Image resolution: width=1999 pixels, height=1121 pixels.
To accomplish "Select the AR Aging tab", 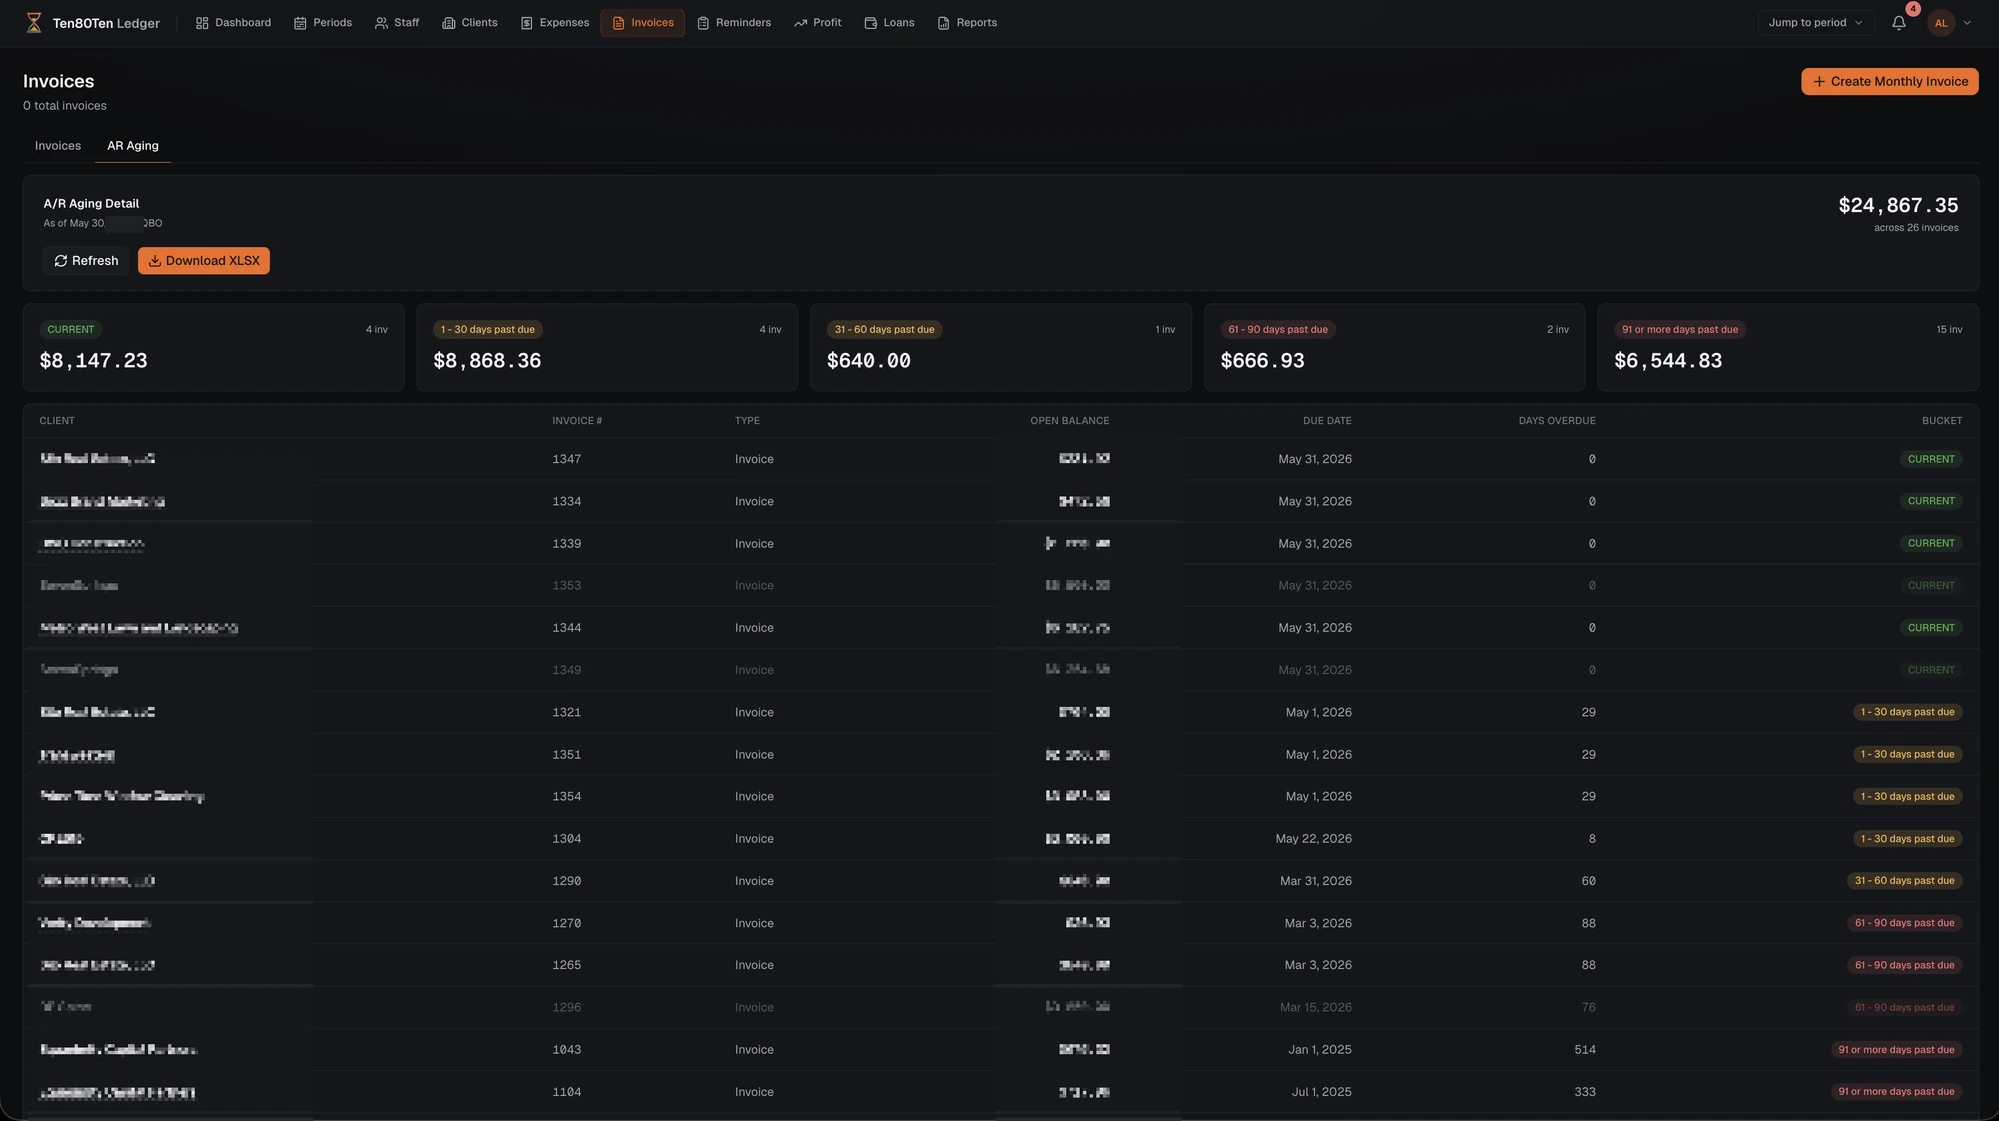I will coord(133,146).
